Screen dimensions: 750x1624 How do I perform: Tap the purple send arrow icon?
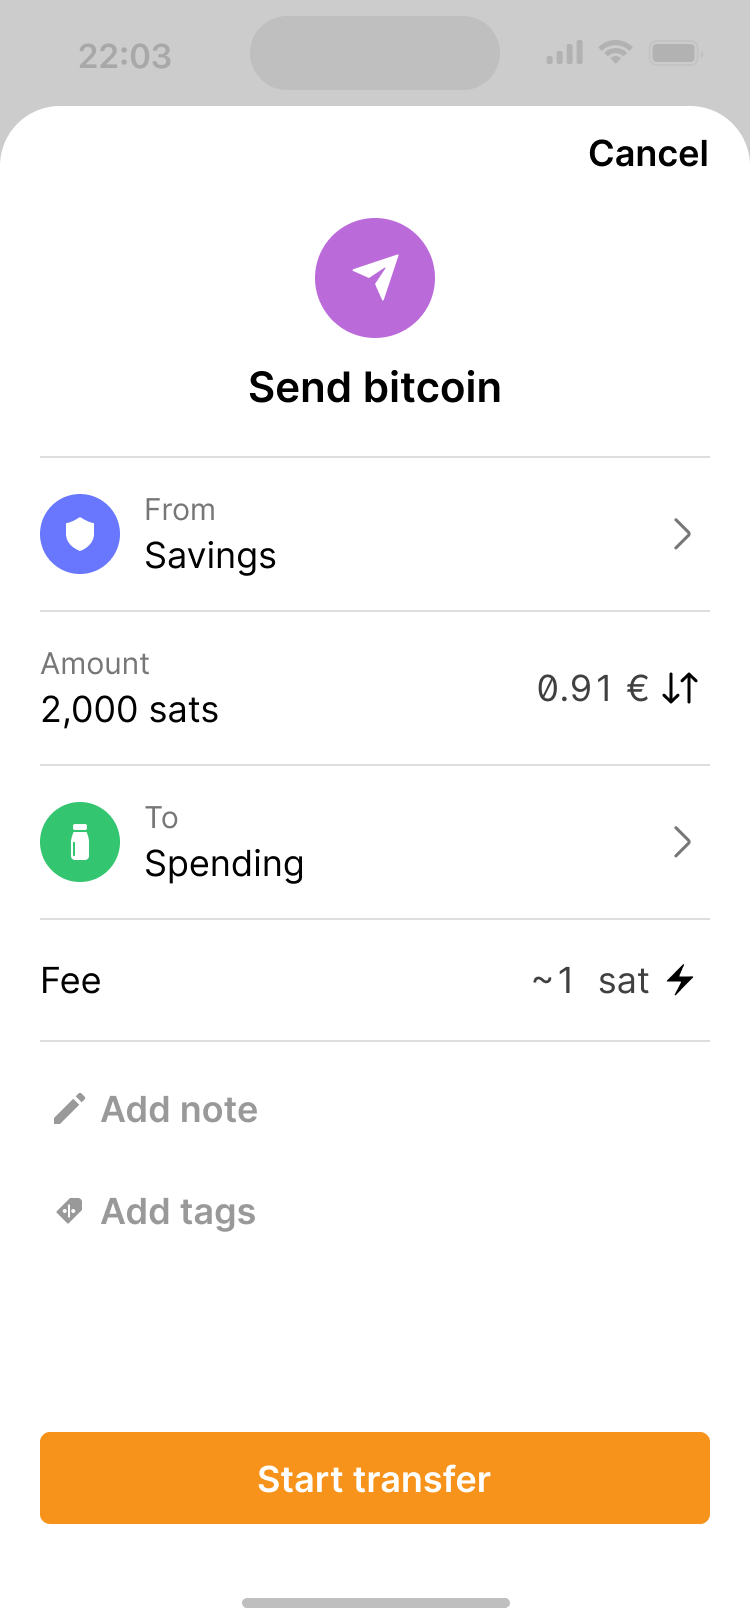point(375,278)
